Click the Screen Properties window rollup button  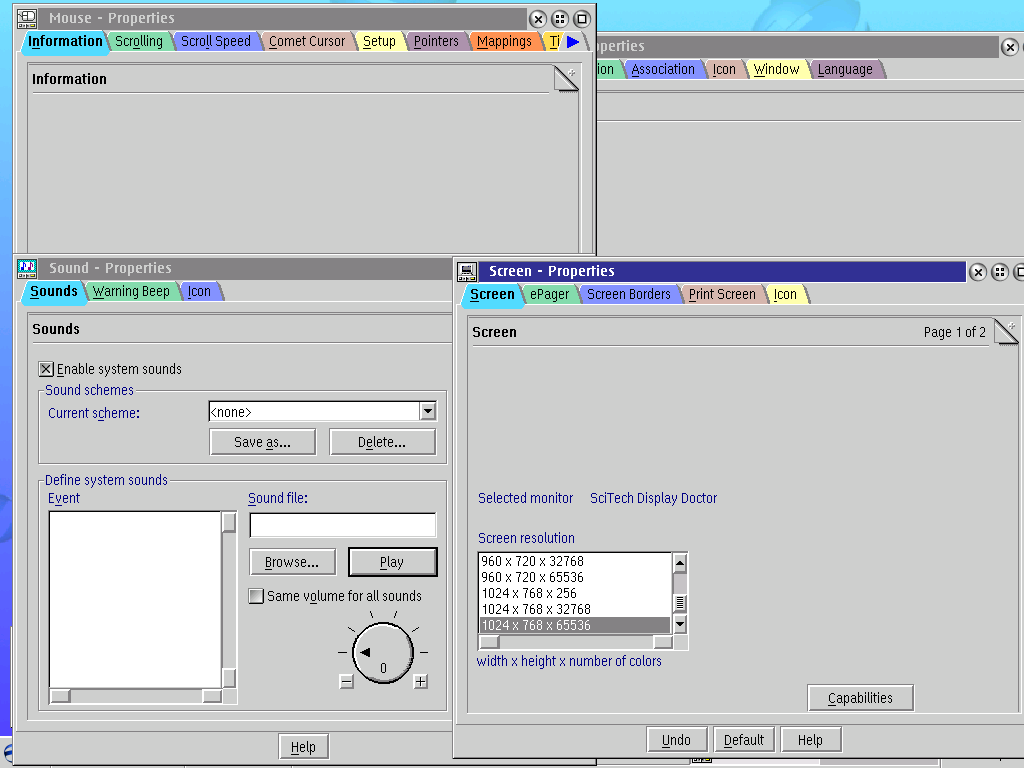point(1000,272)
